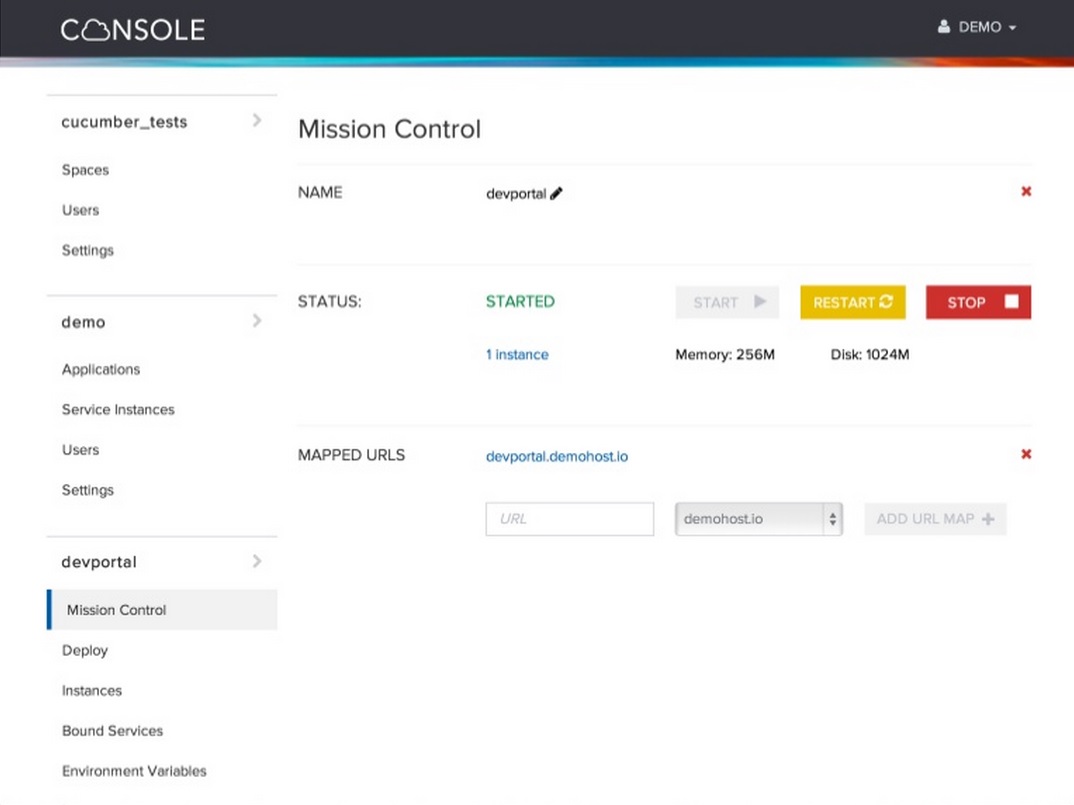
Task: Open Users under cucumber_tests
Action: coord(80,210)
